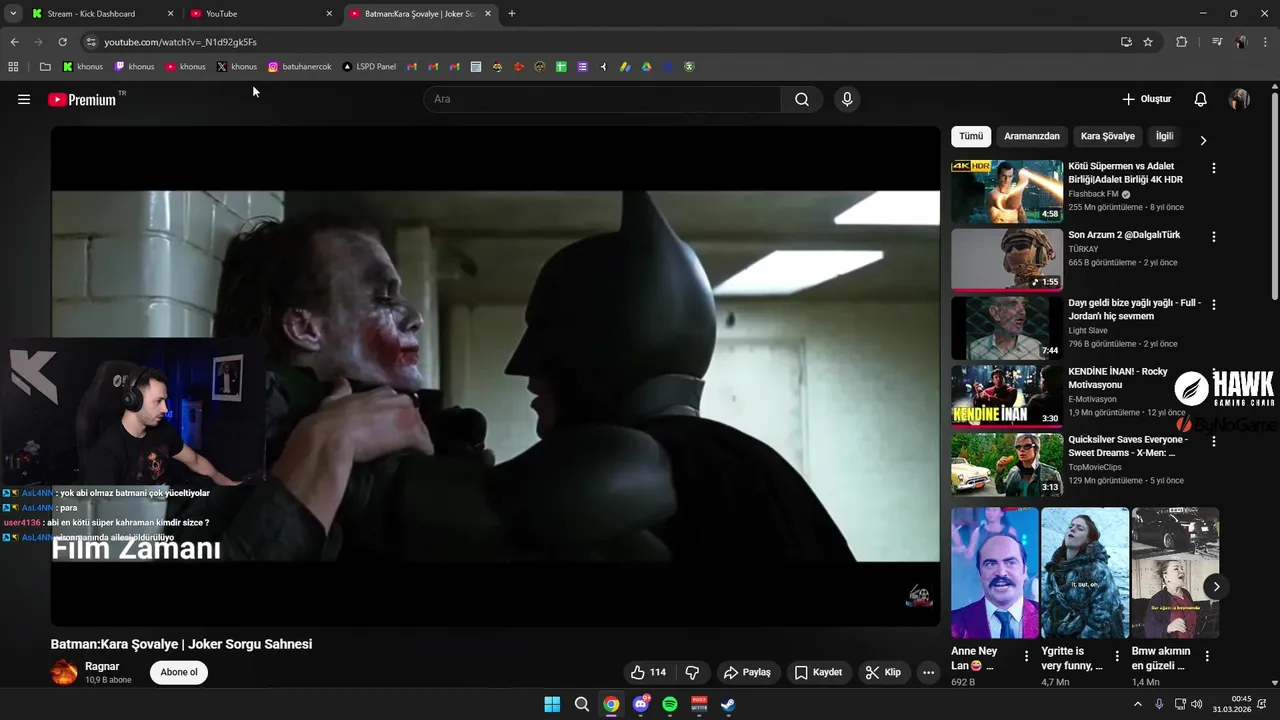Like the video with 114 likes

point(647,672)
